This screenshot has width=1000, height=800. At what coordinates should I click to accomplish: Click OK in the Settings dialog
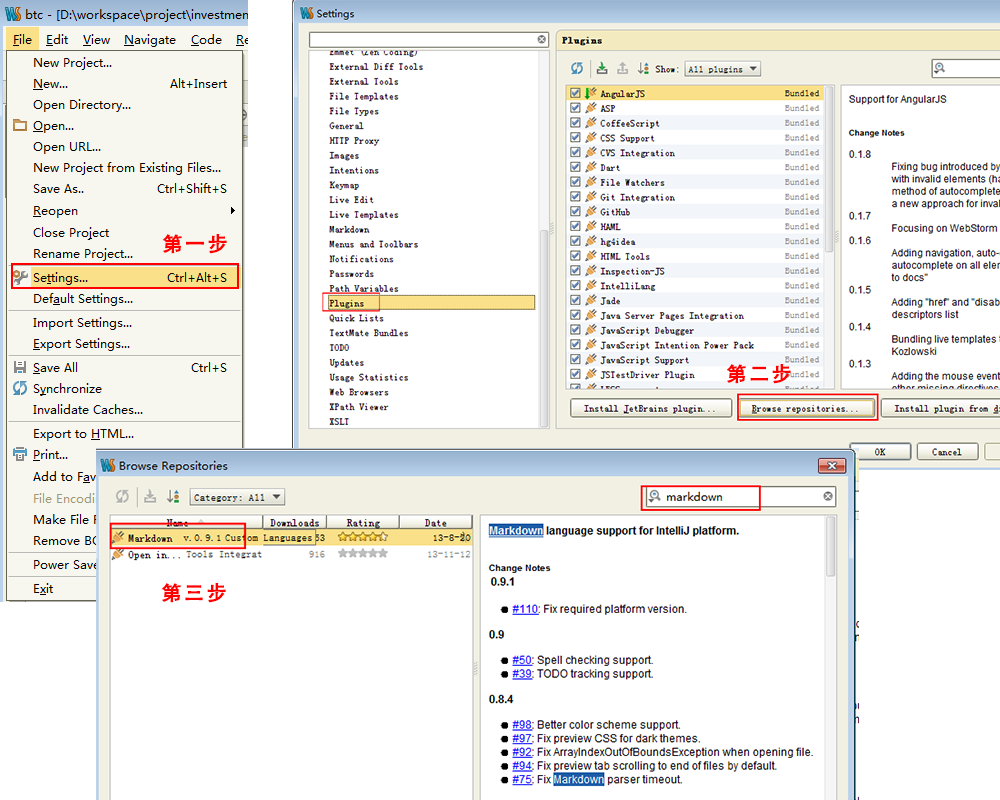point(880,452)
